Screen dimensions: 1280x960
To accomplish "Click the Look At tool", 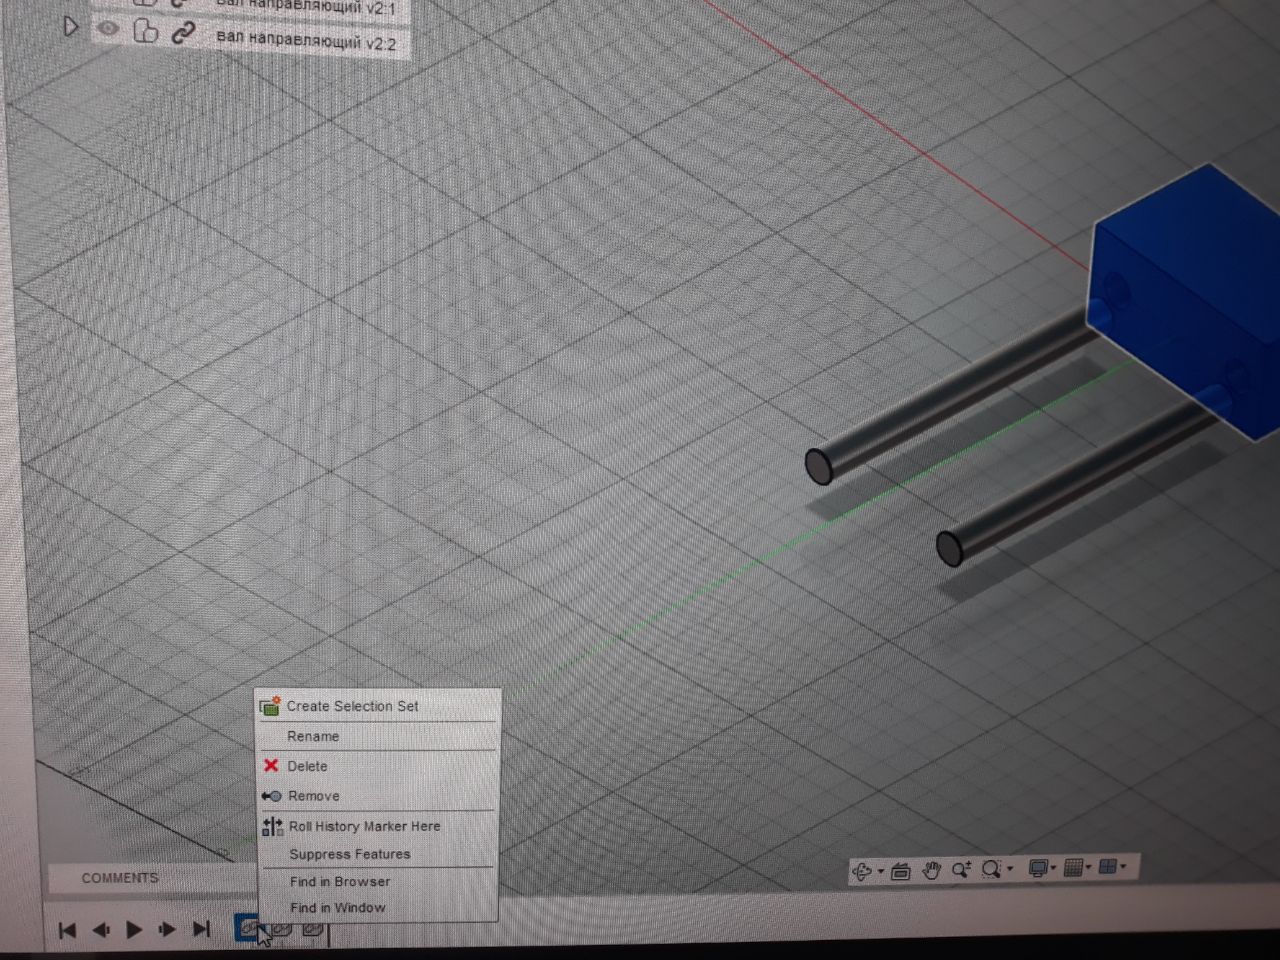I will (900, 871).
